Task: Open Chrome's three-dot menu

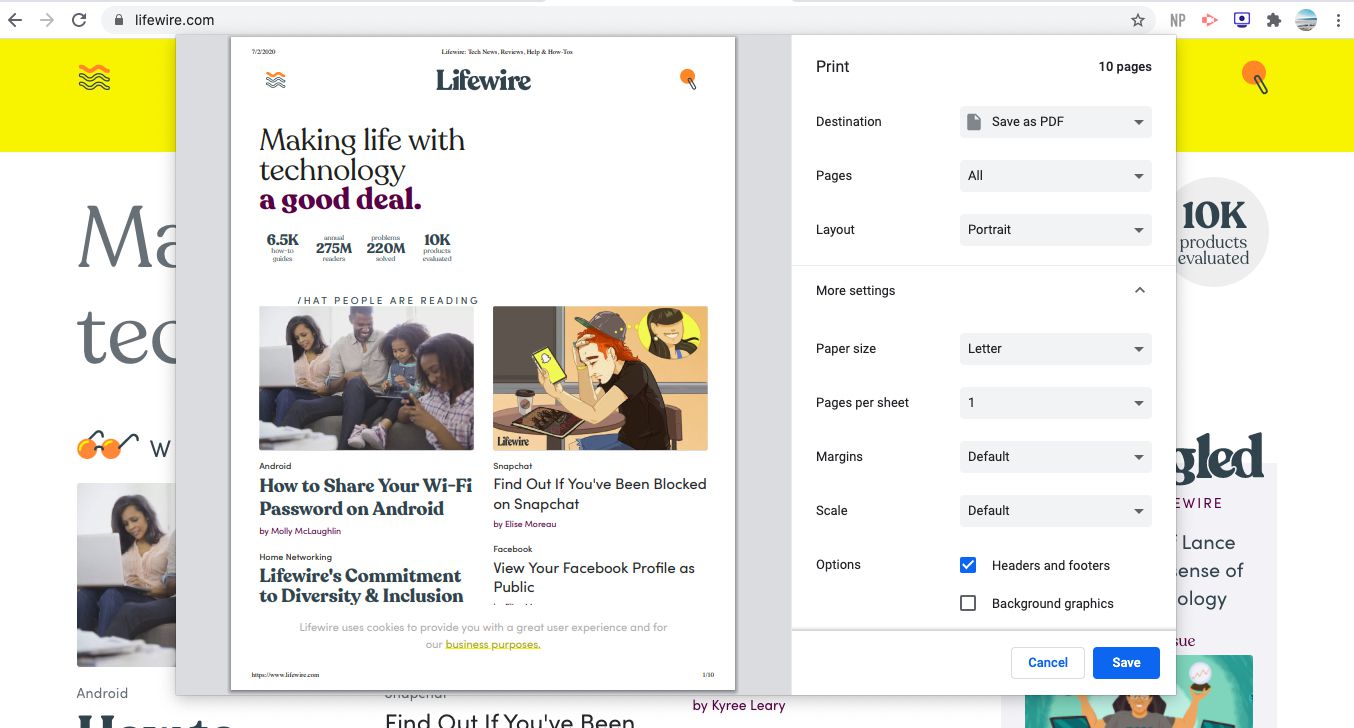Action: [x=1338, y=20]
